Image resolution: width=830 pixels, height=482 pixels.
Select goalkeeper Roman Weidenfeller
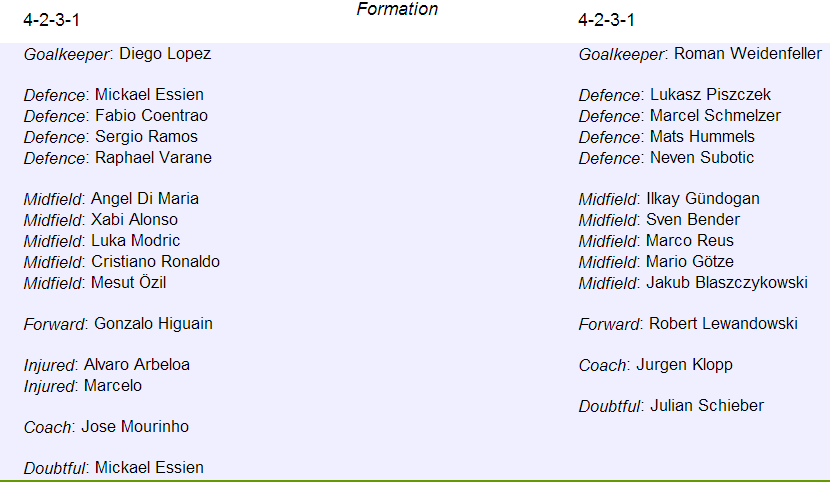pyautogui.click(x=747, y=54)
